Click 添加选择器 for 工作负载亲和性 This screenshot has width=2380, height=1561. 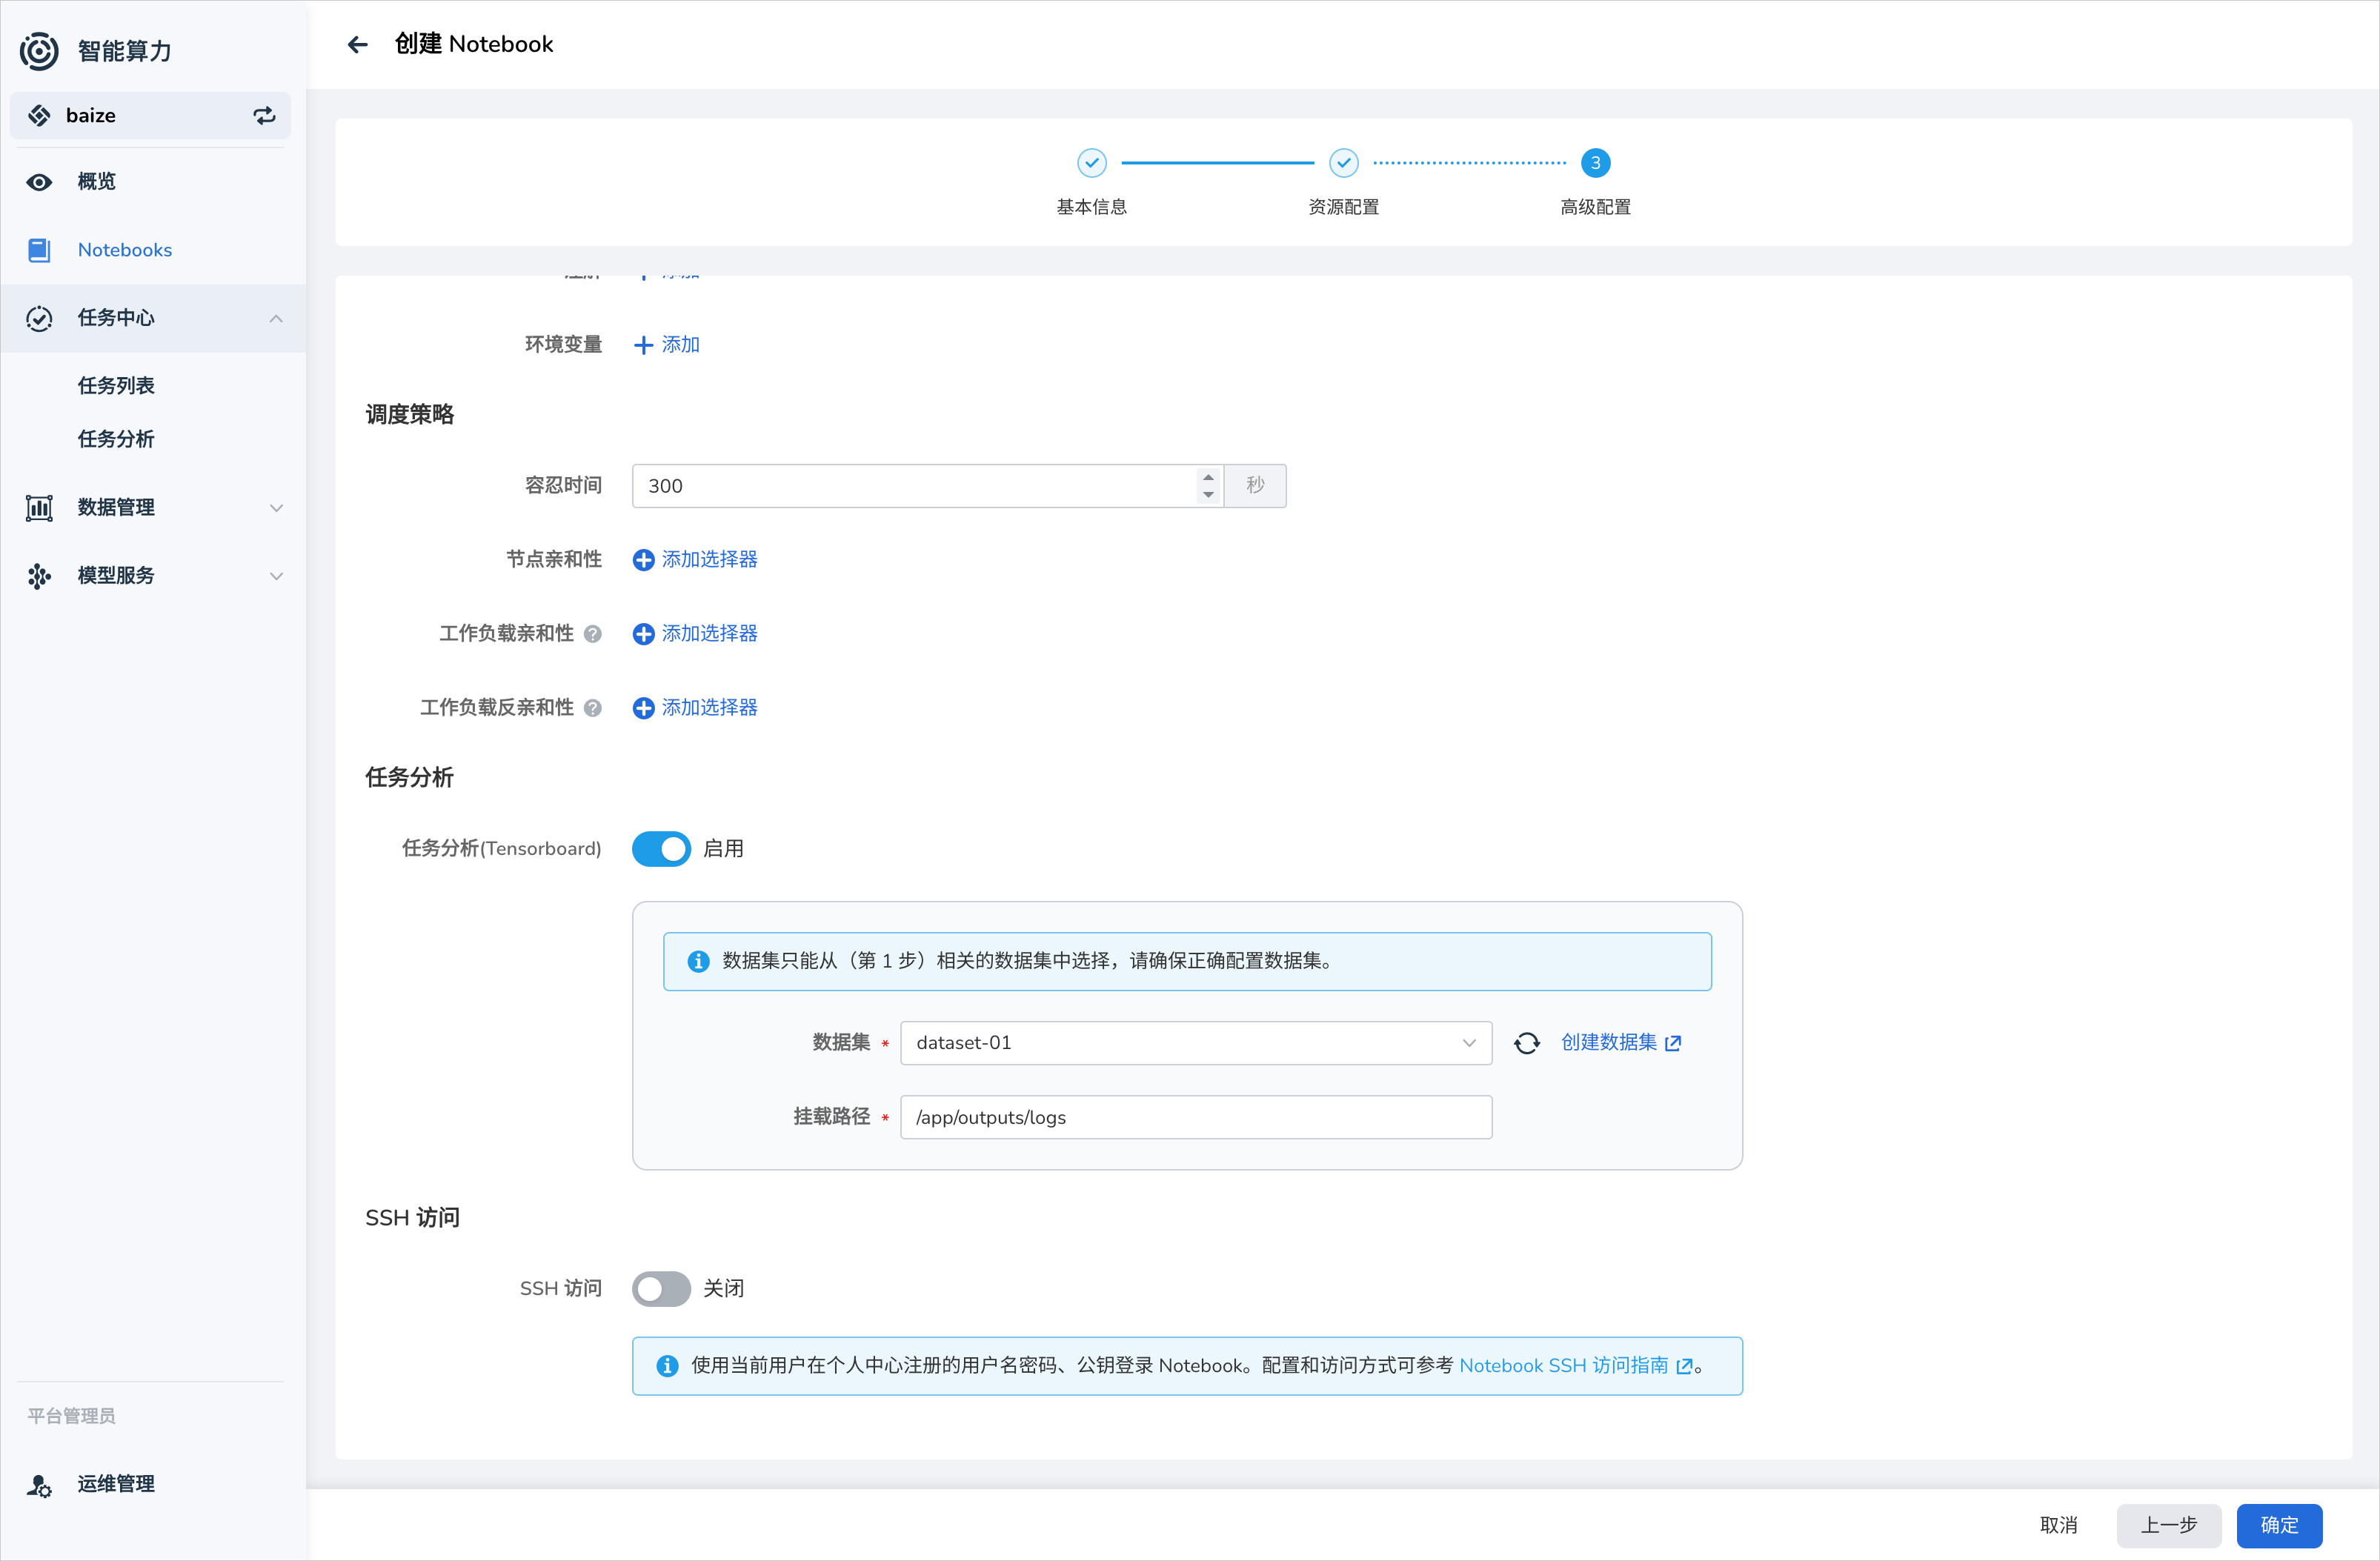point(709,634)
